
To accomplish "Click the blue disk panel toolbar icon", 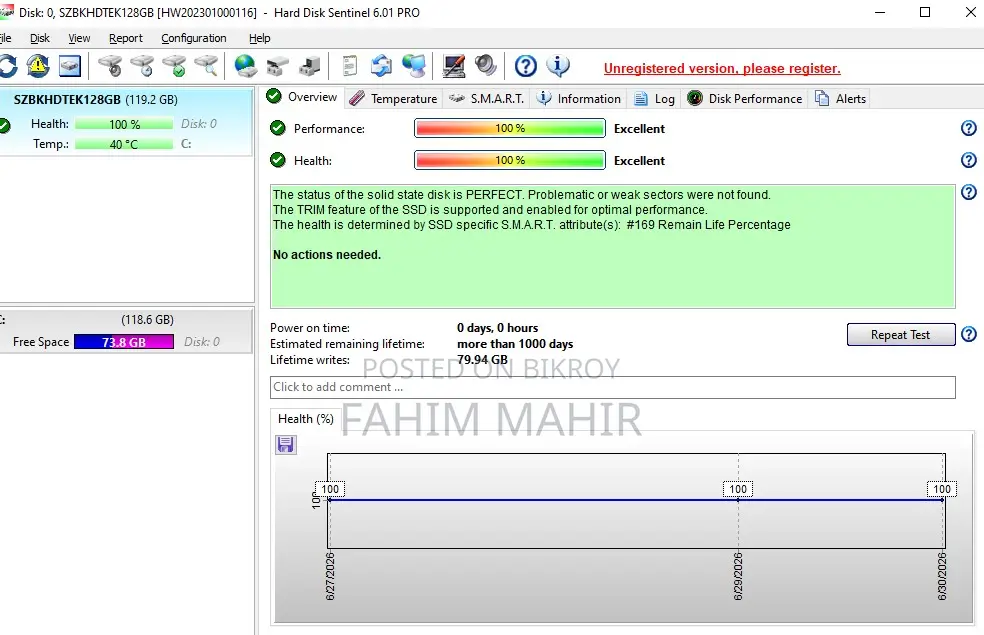I will tap(70, 66).
